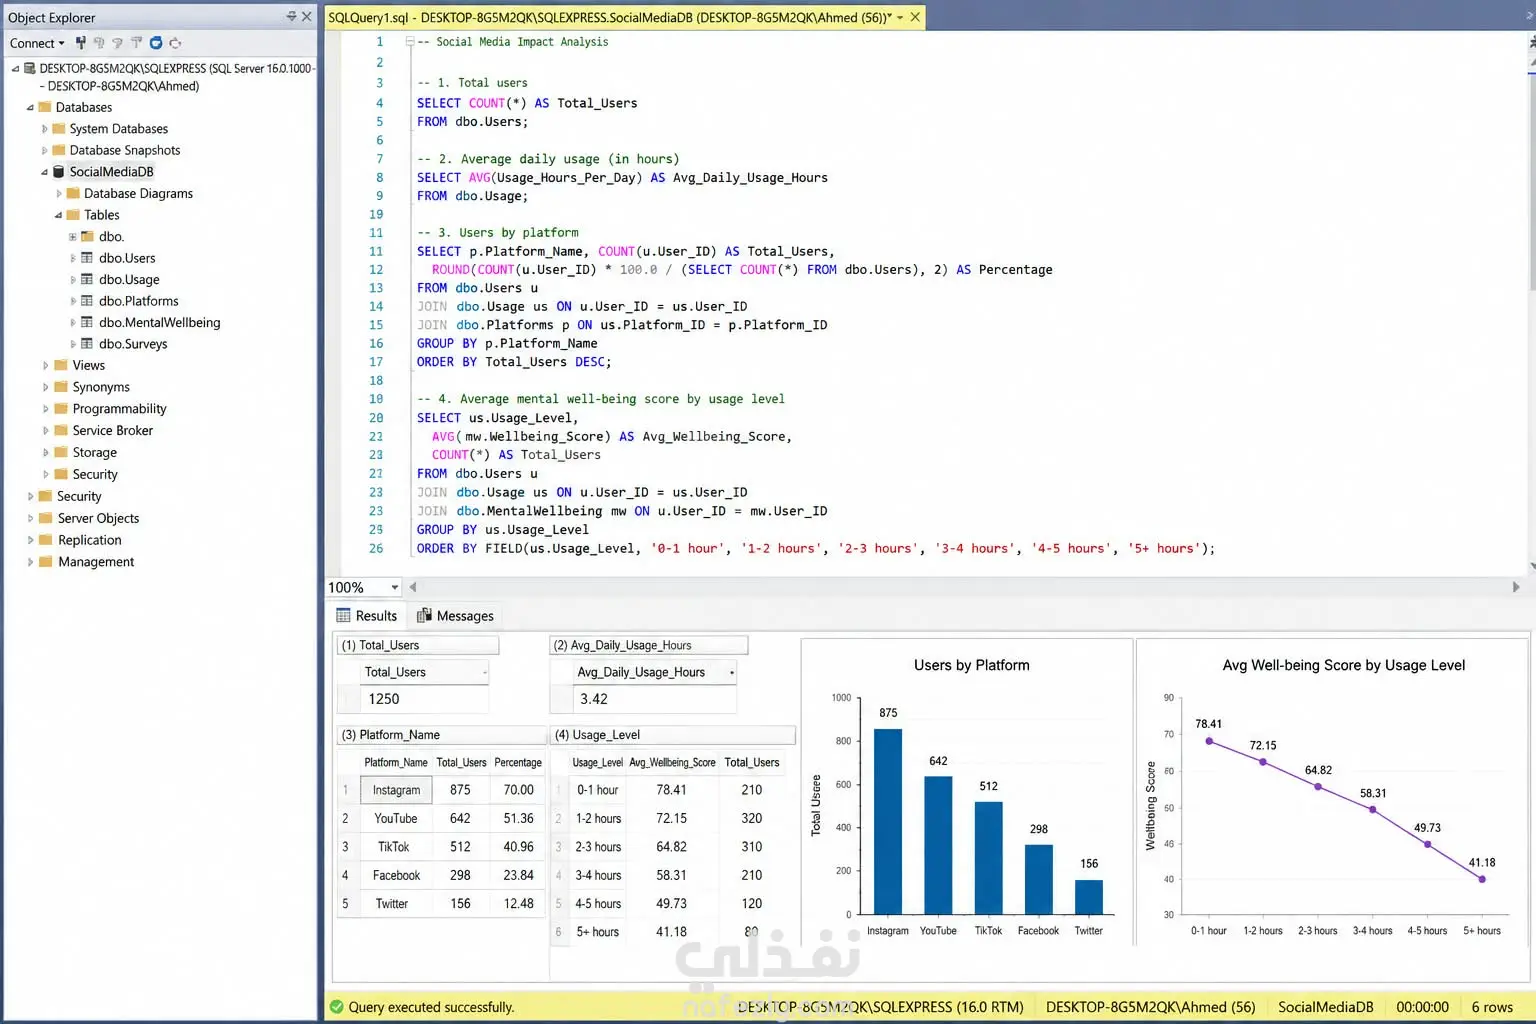The width and height of the screenshot is (1536, 1024).
Task: Select the Database Snapshots tree item
Action: [x=125, y=151]
